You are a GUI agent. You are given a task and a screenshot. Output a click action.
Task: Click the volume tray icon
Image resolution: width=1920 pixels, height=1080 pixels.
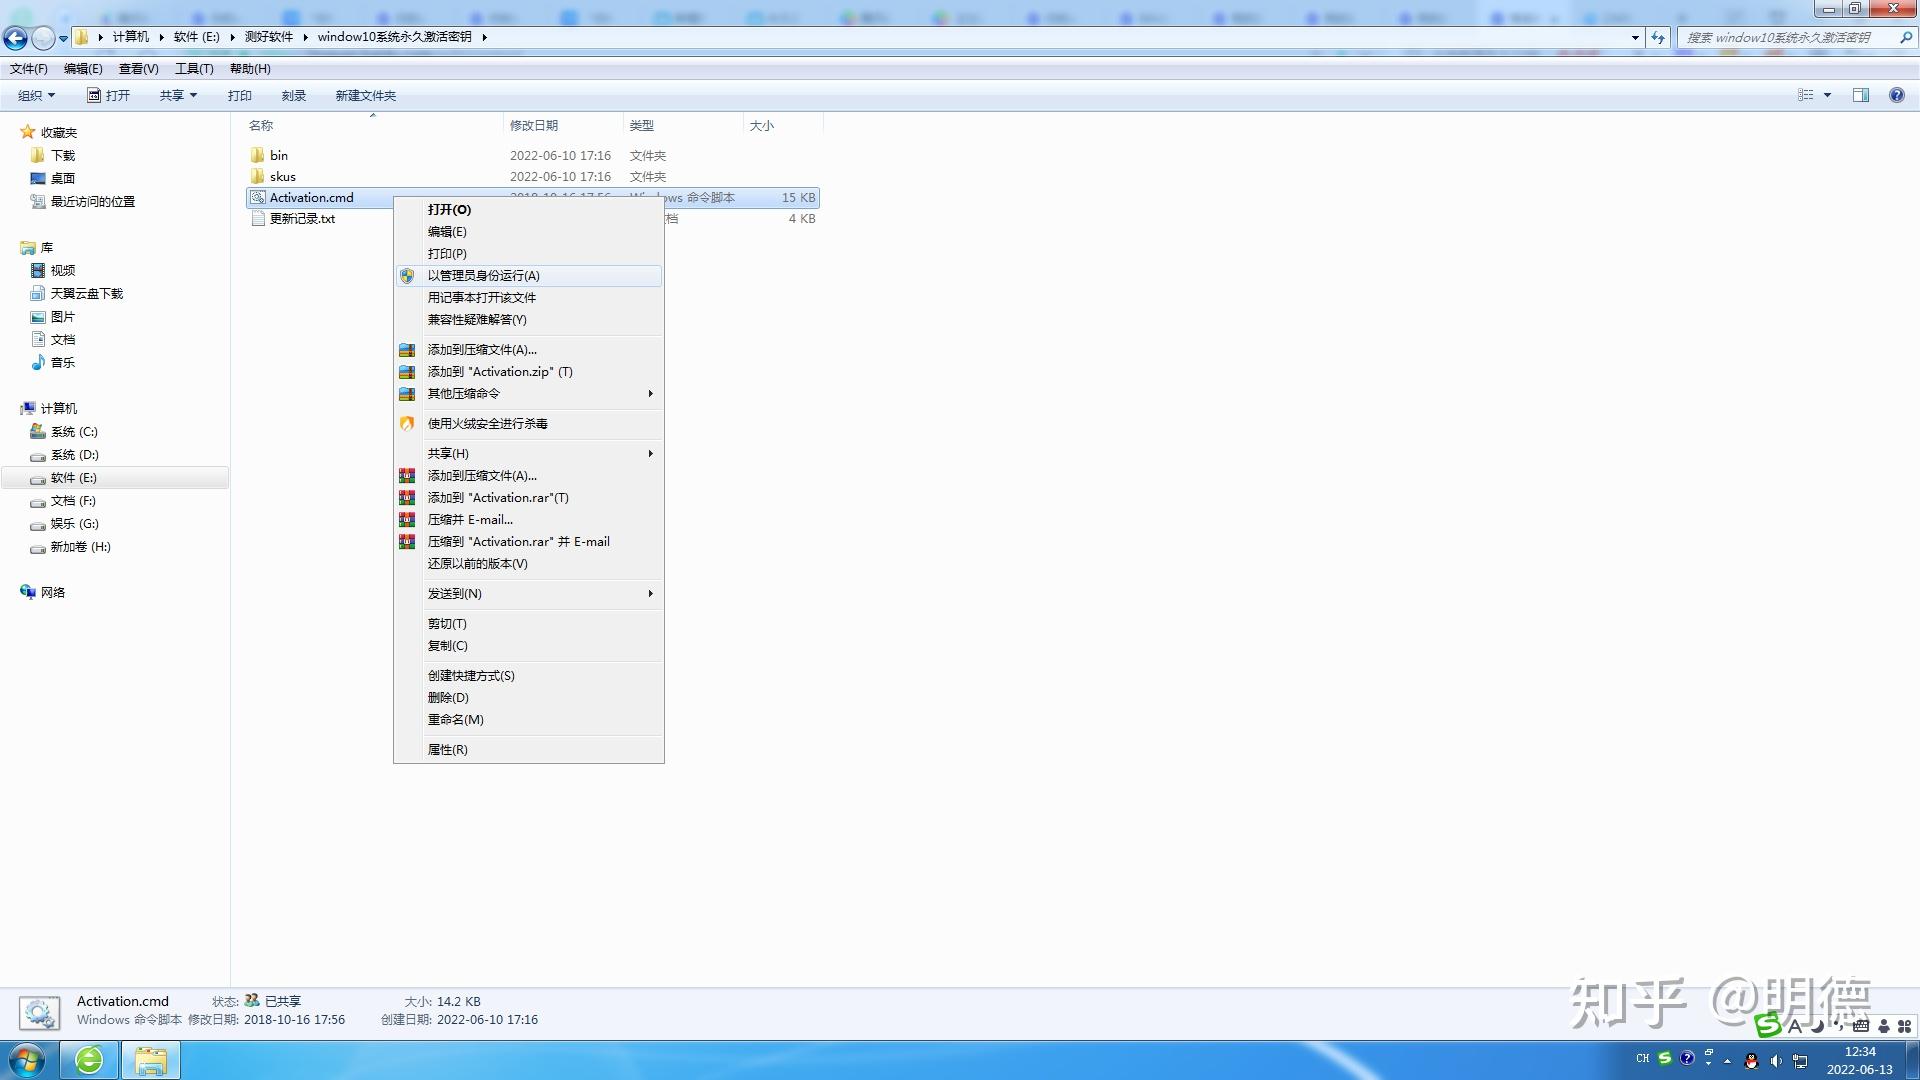[x=1776, y=1060]
